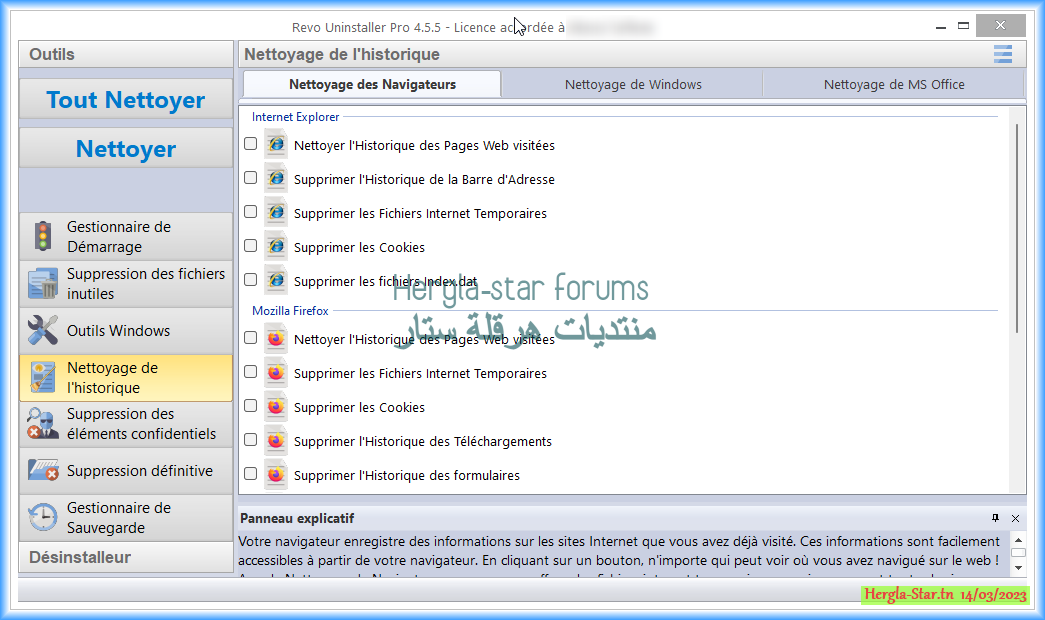This screenshot has width=1045, height=620.
Task: Check IE Nettoyer l'Historique des Pages Web visitées
Action: pos(251,144)
